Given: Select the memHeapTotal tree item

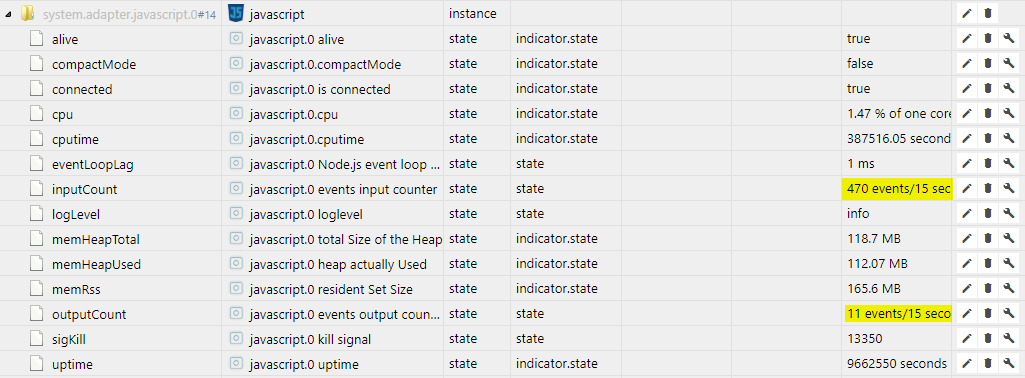Looking at the screenshot, I should 95,239.
